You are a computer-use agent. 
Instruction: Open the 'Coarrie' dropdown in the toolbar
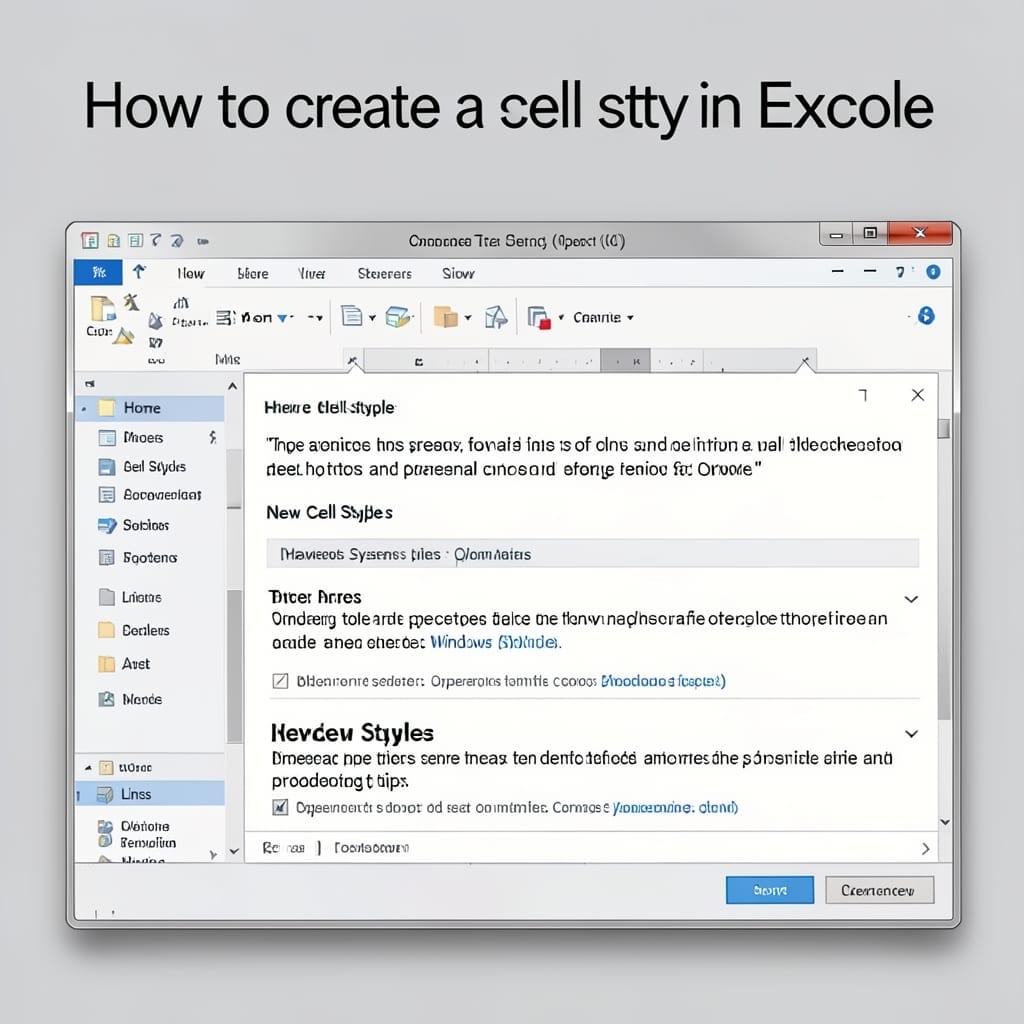tap(603, 317)
